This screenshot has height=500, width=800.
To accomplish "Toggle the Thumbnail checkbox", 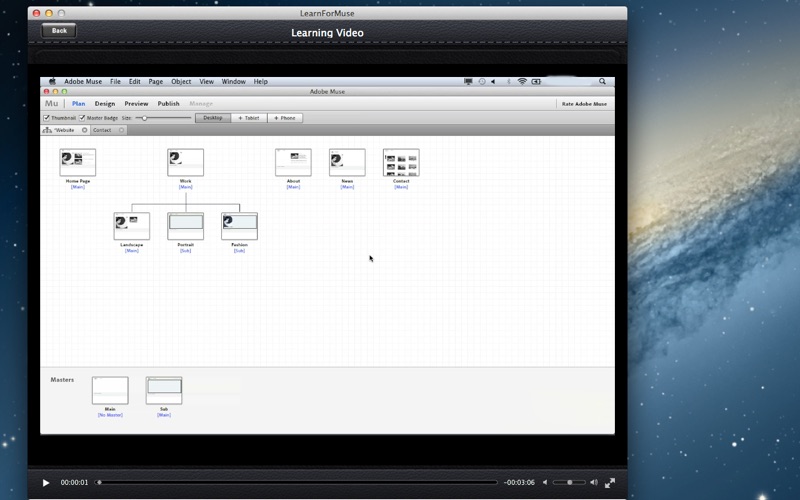I will 46,118.
